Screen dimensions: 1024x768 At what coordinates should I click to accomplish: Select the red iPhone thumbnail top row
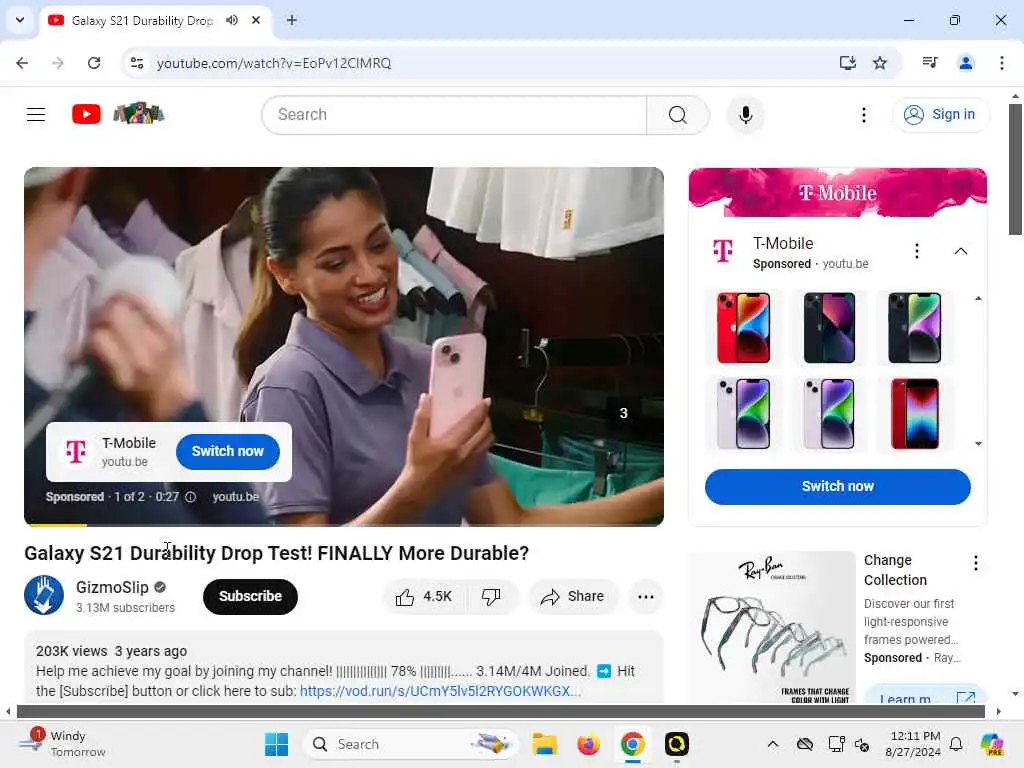[743, 328]
